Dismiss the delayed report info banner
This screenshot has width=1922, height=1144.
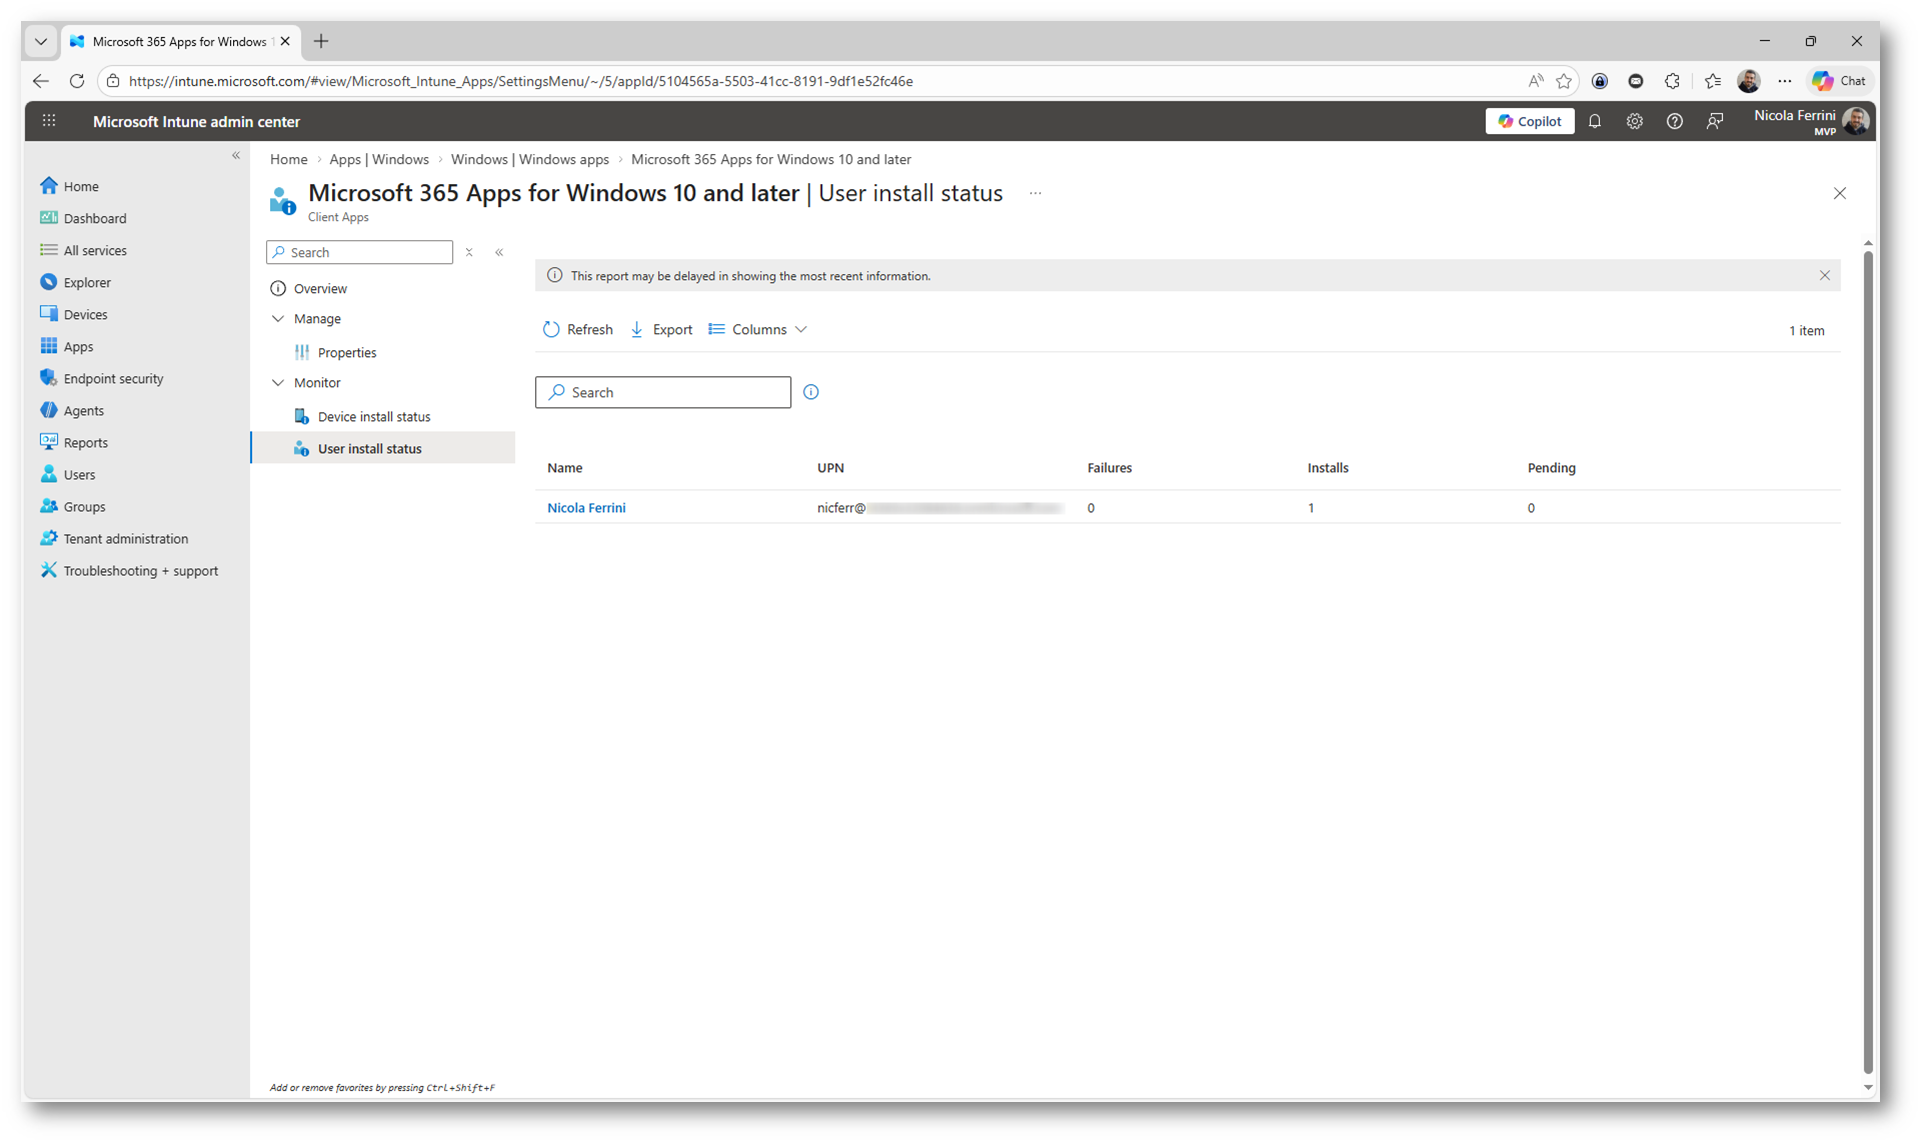1824,275
